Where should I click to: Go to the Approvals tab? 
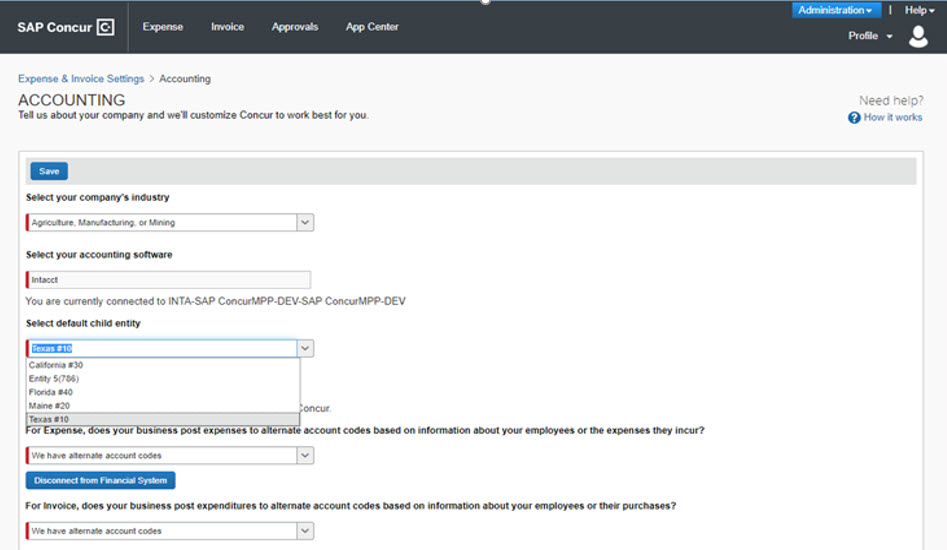(x=294, y=27)
